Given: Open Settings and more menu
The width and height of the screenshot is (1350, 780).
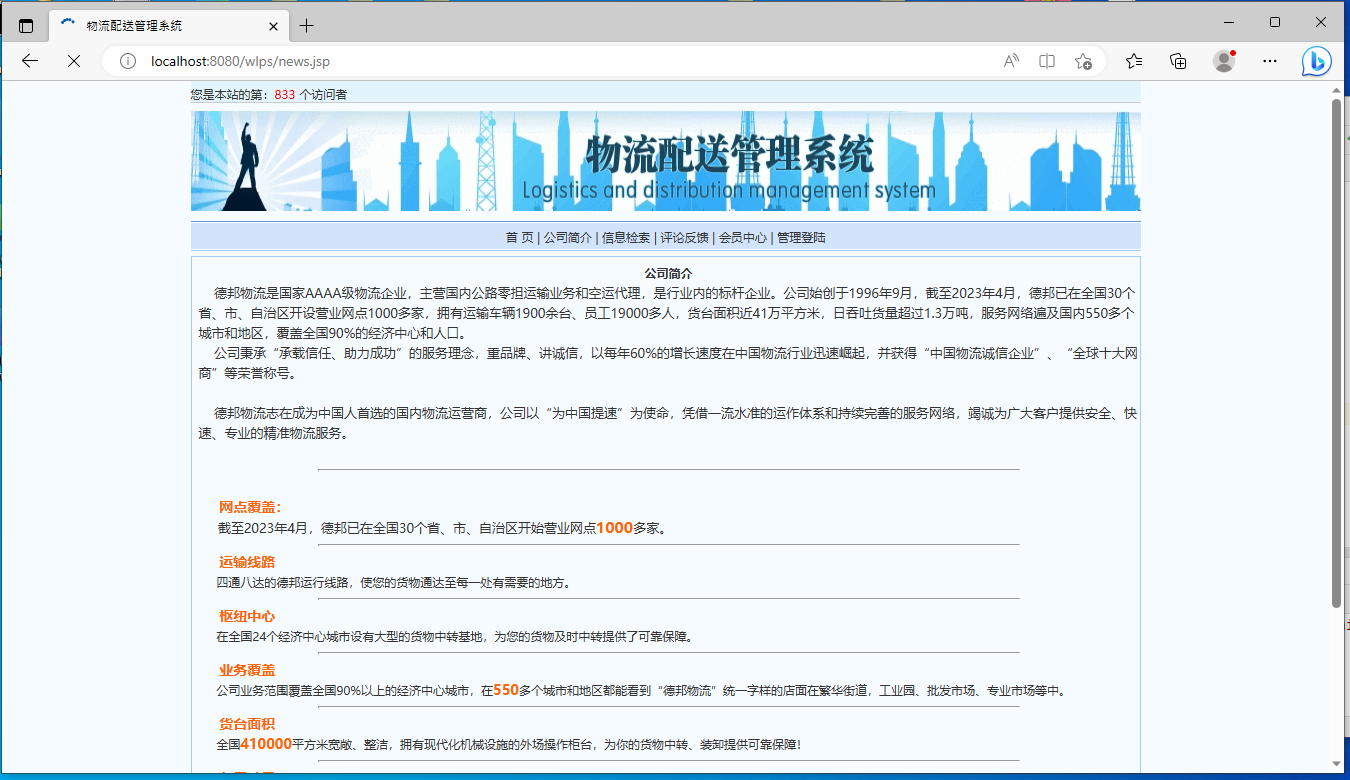Looking at the screenshot, I should pos(1270,61).
